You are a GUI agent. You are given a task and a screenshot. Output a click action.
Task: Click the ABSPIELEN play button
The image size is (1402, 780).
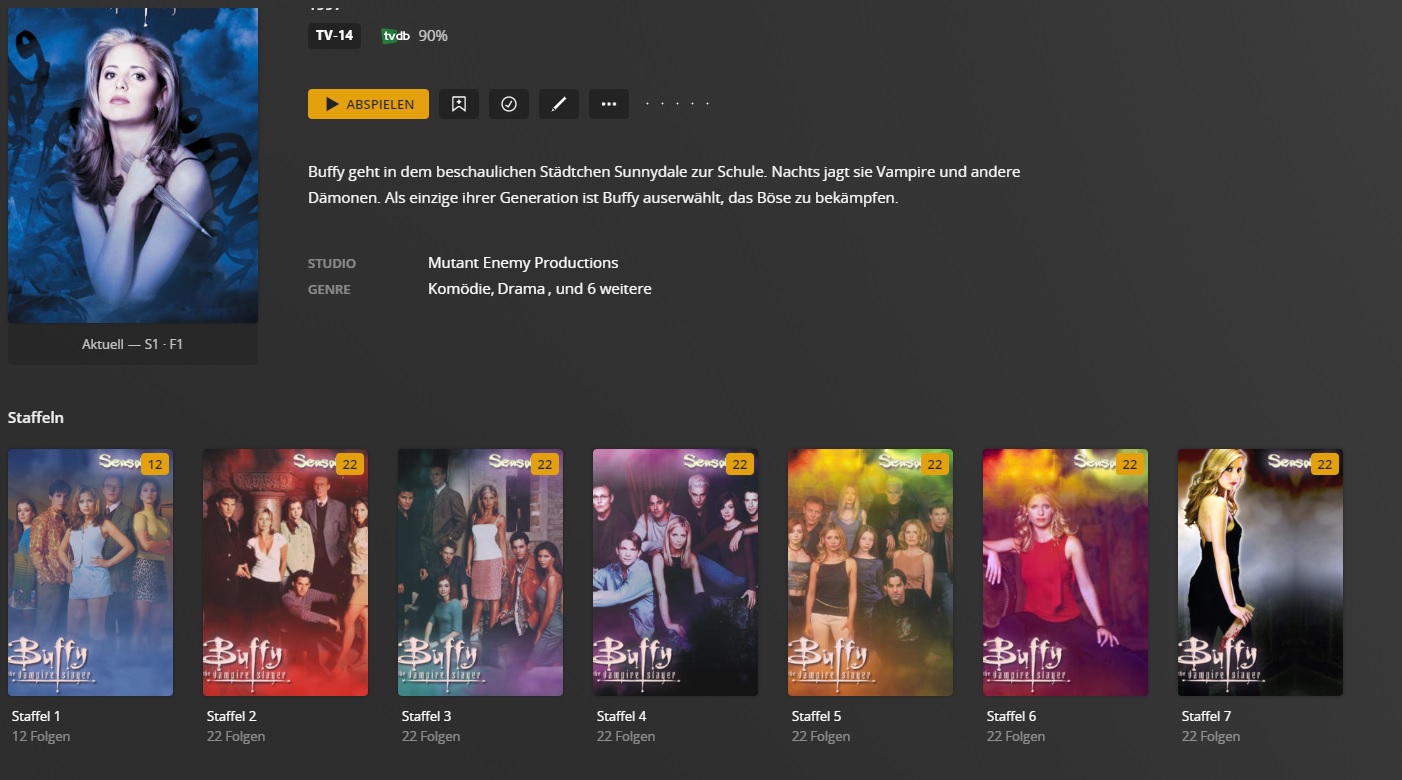[368, 104]
